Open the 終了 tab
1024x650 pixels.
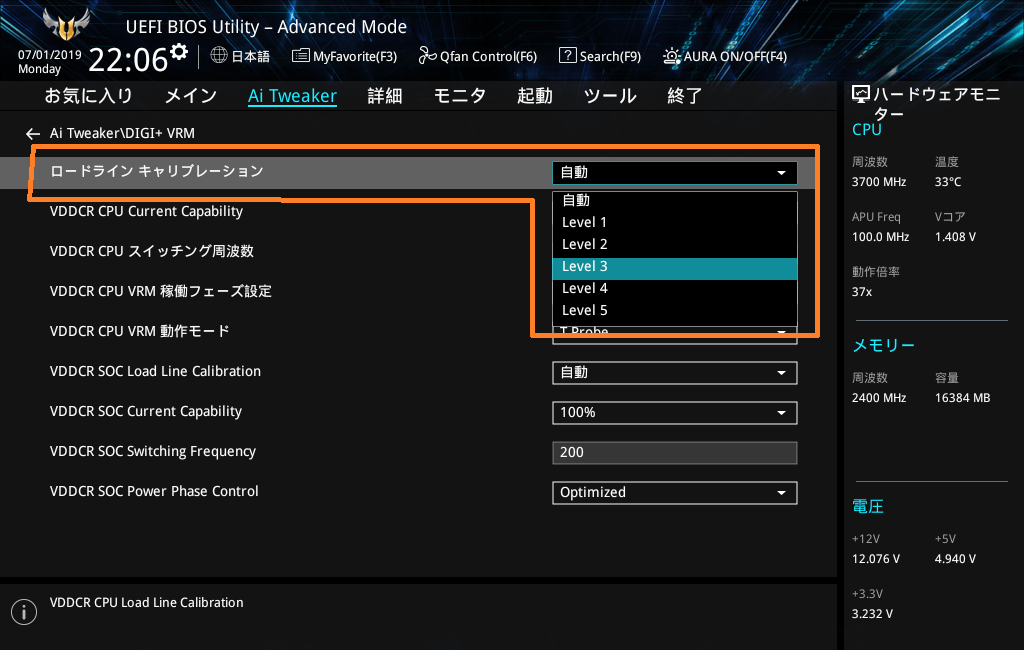point(684,96)
